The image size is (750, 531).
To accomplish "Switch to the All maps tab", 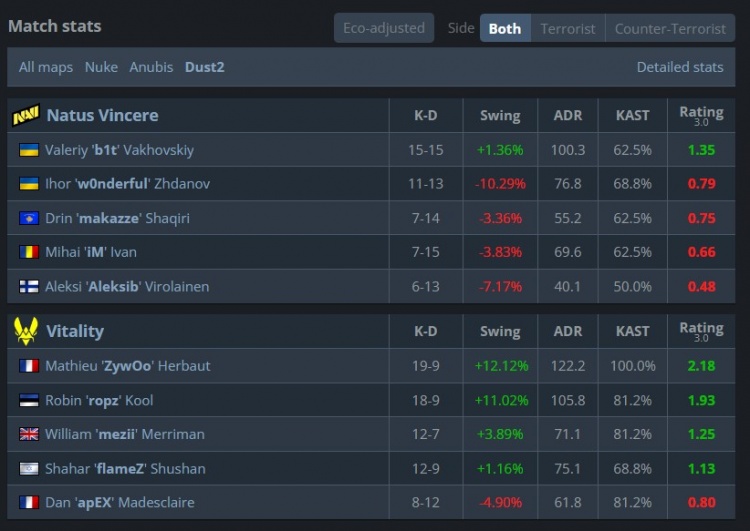I will point(46,67).
